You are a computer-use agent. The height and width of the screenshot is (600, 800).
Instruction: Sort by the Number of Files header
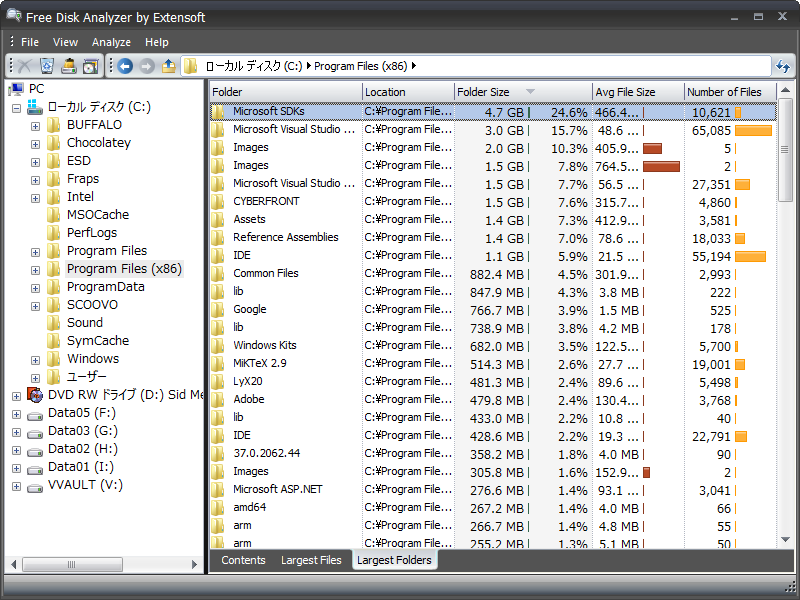pos(731,92)
